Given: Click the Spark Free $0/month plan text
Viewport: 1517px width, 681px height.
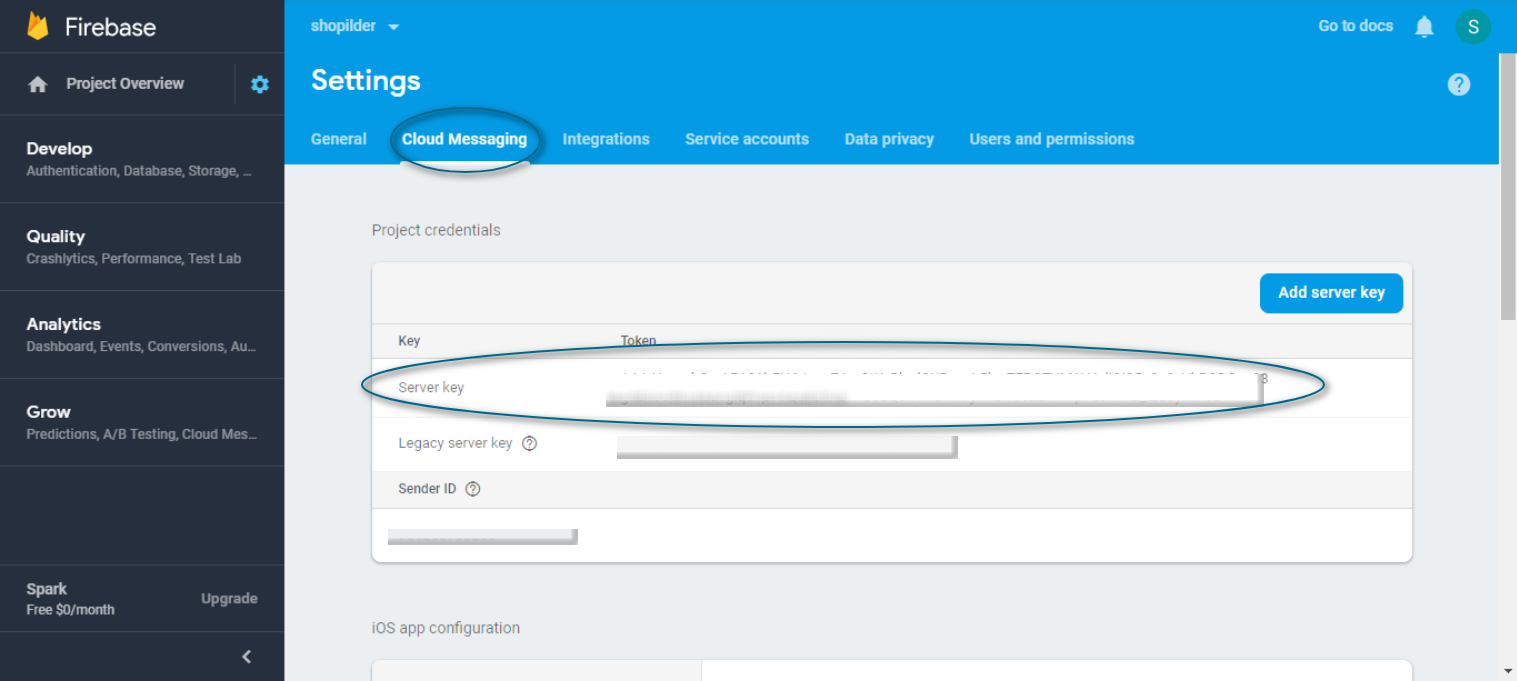Looking at the screenshot, I should (x=71, y=599).
